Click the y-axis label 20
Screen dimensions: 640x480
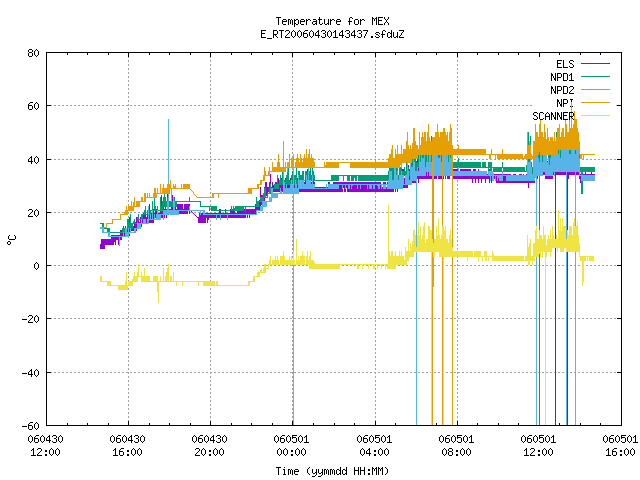click(33, 213)
